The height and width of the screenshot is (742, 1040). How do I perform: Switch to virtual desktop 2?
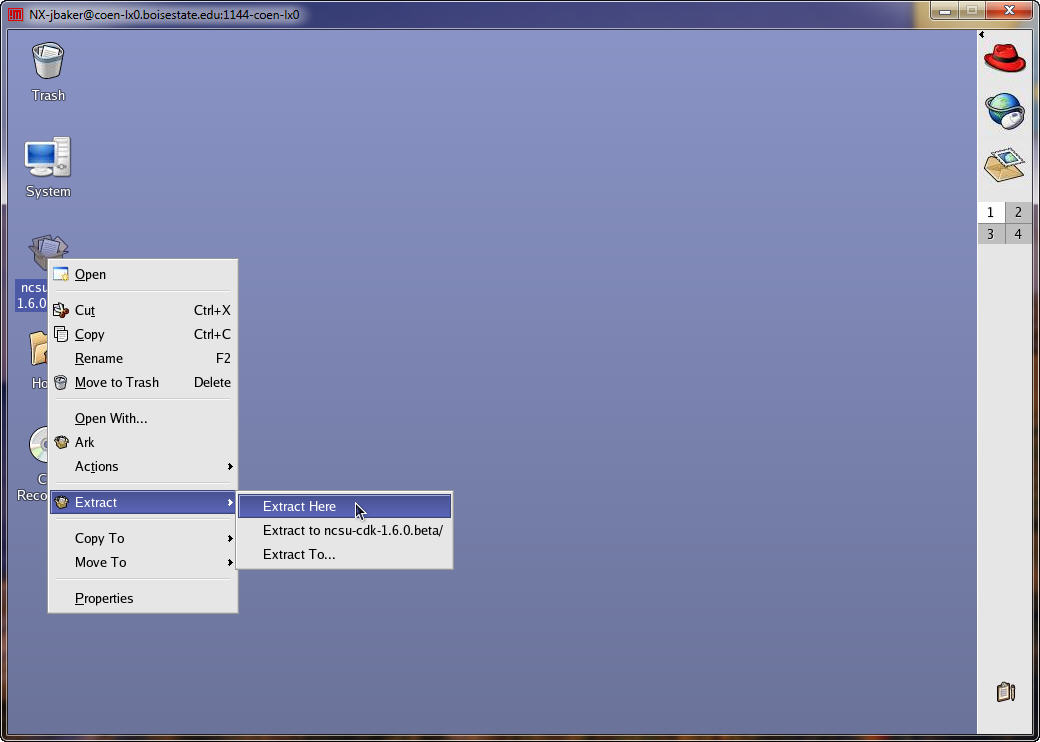1018,212
